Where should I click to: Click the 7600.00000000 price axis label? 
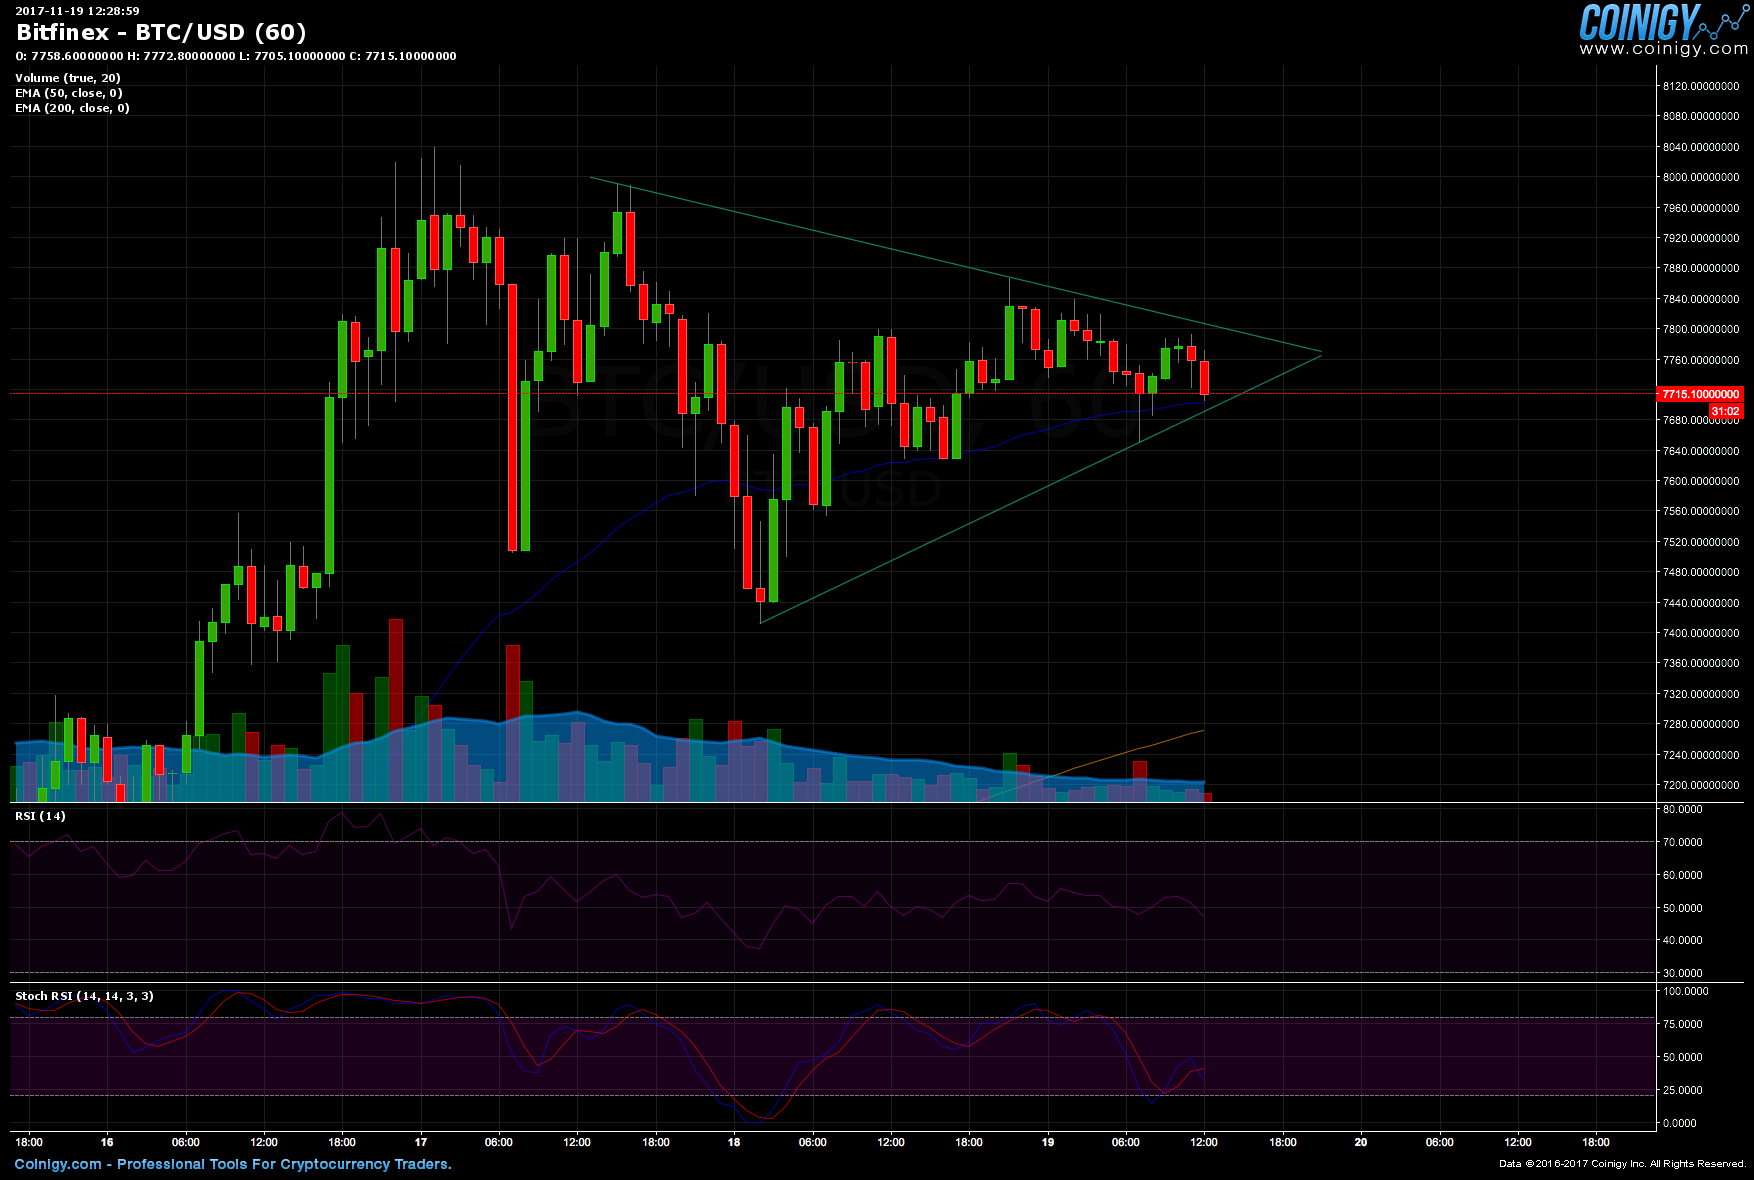1701,481
